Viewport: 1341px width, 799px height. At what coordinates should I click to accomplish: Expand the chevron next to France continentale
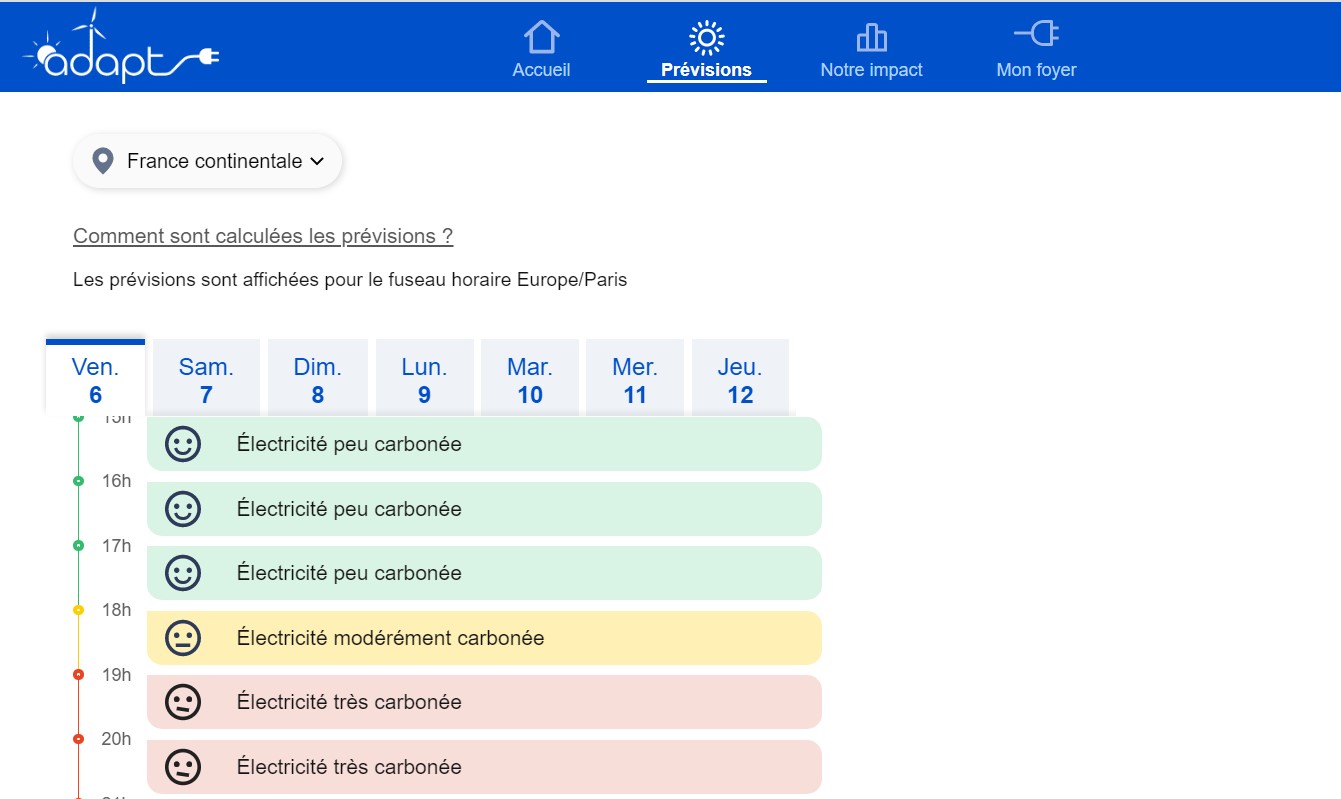317,161
